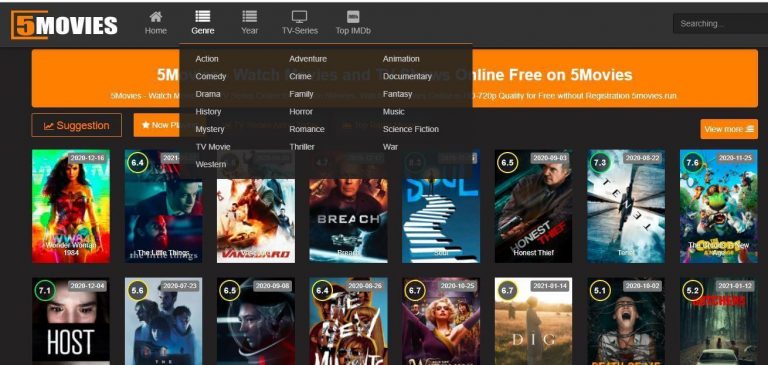Viewport: 768px width, 365px height.
Task: Choose Science Fiction genre
Action: [x=410, y=129]
